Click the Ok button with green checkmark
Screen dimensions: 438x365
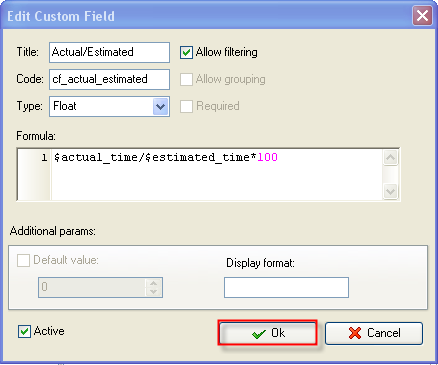click(x=268, y=333)
